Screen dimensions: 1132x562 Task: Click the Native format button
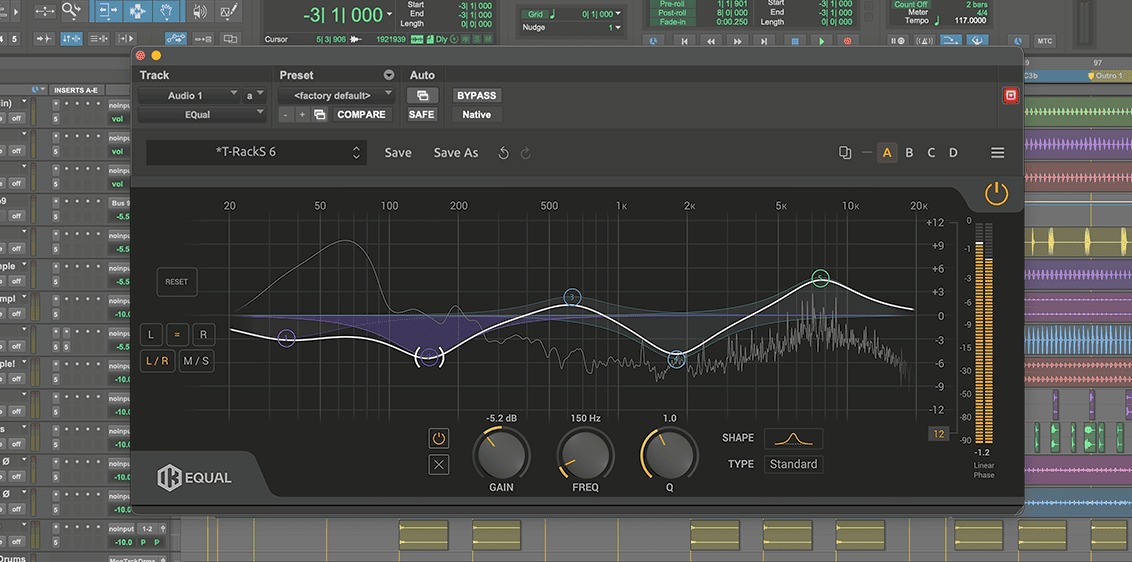(476, 114)
